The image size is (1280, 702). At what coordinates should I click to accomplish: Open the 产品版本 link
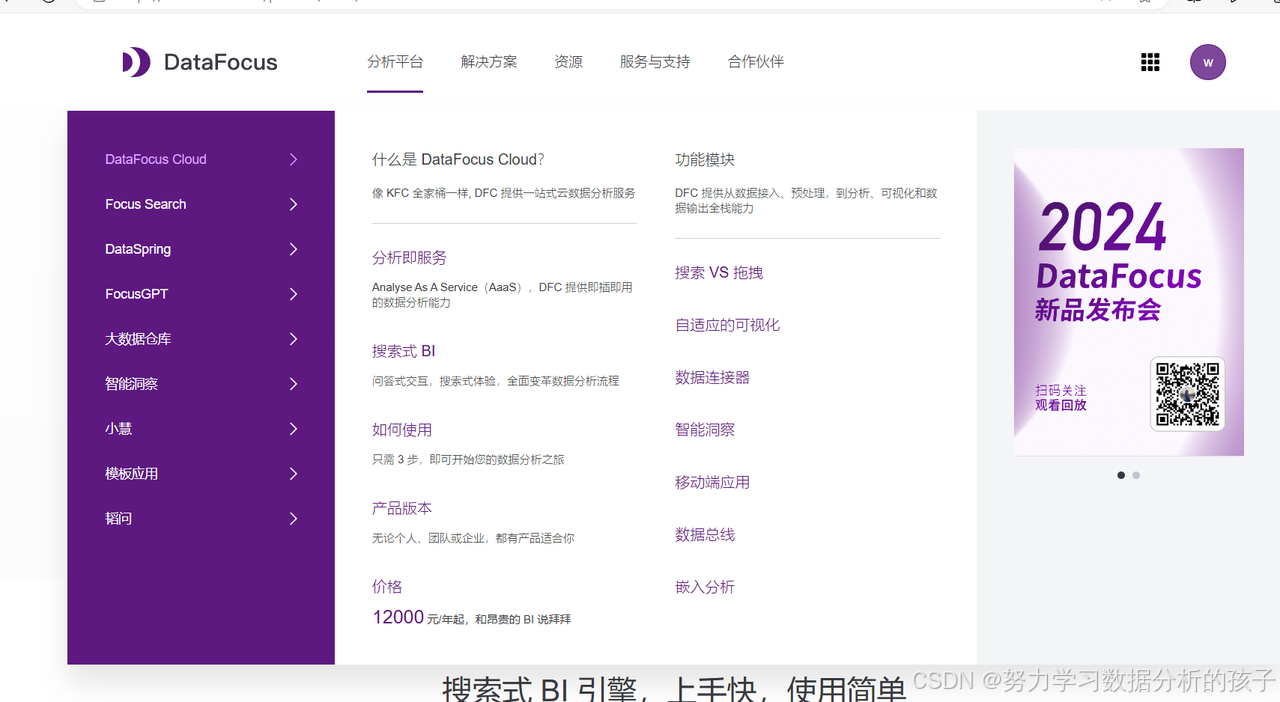pyautogui.click(x=402, y=509)
